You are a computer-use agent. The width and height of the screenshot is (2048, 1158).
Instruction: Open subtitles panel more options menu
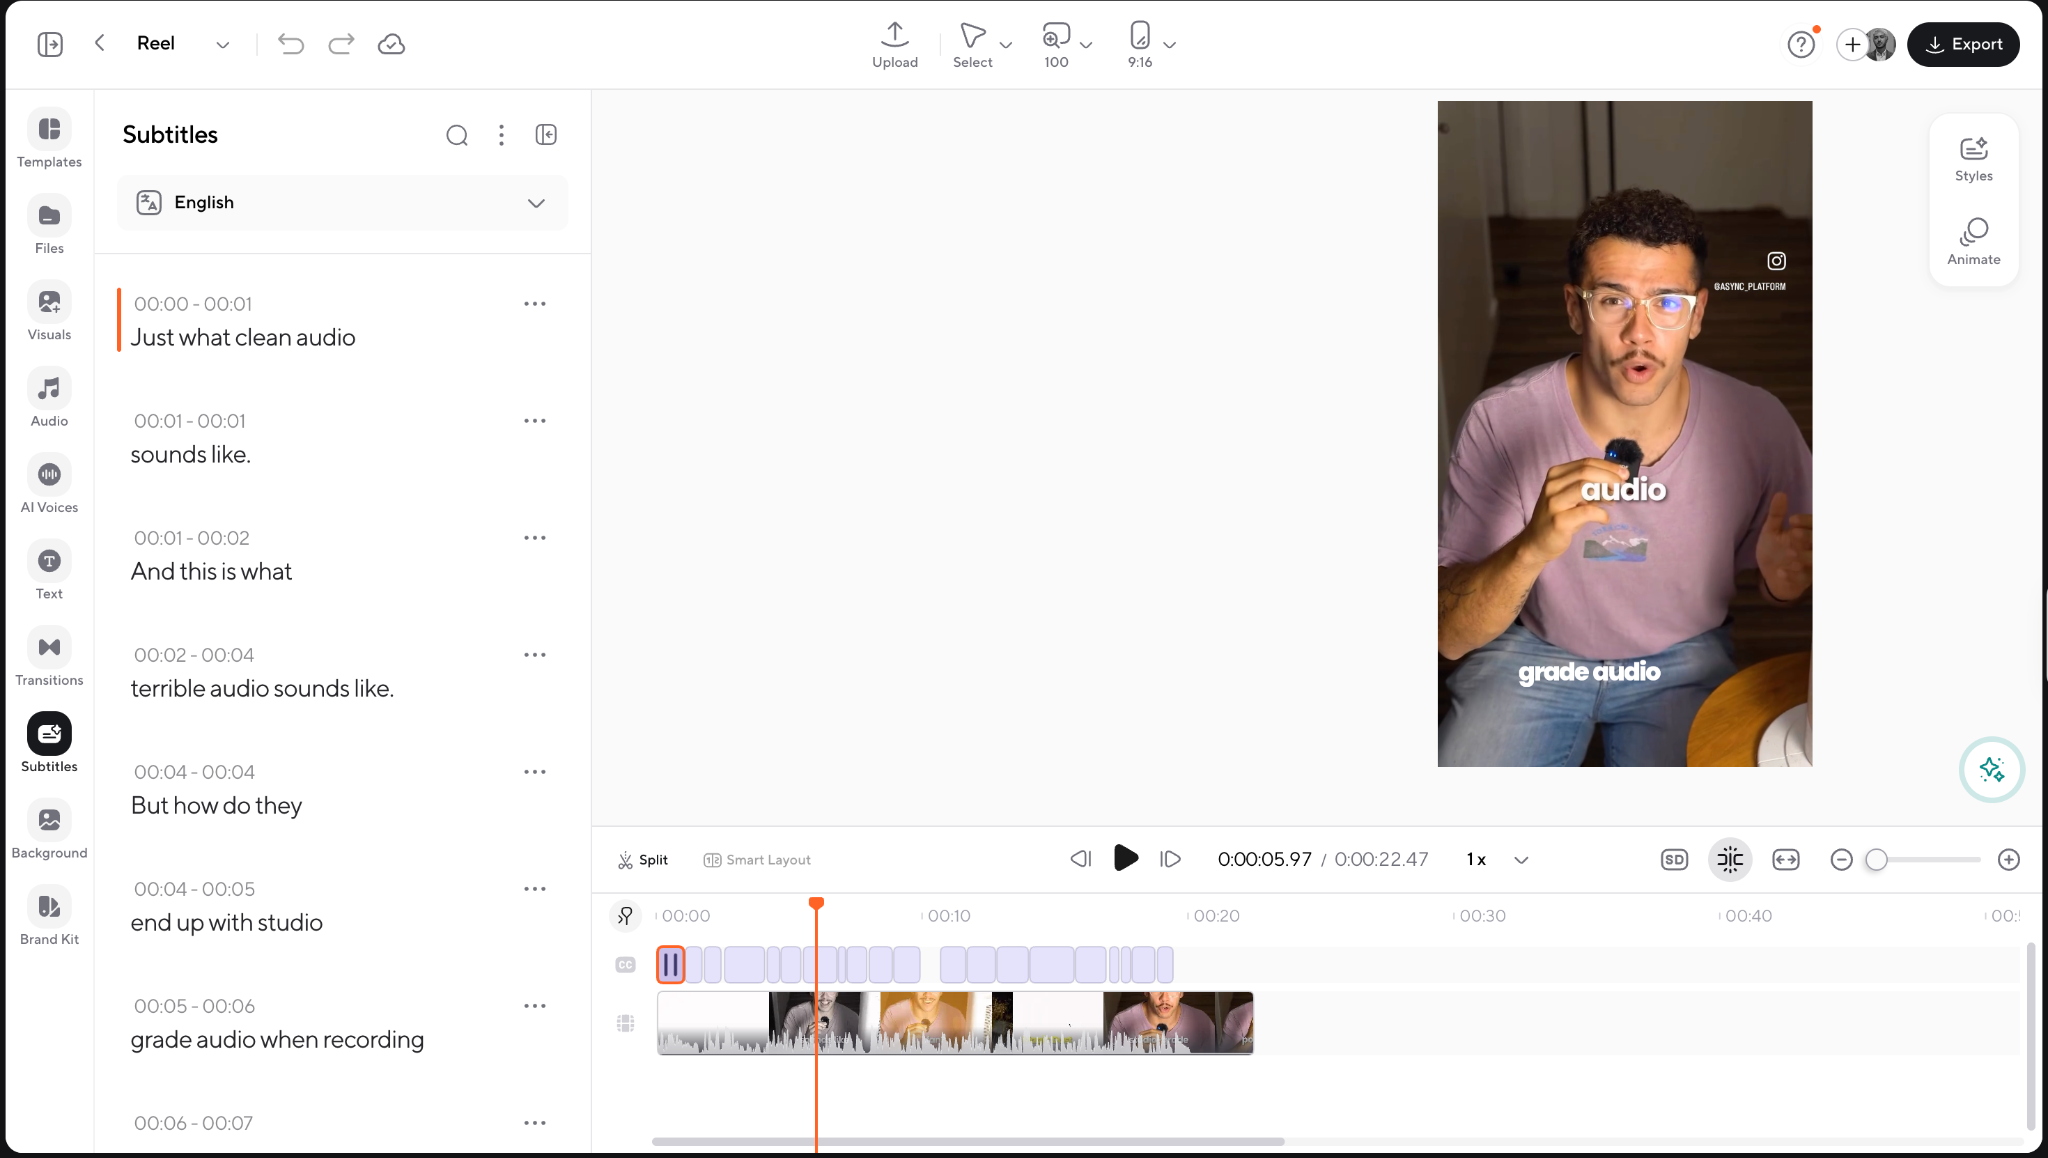click(501, 135)
